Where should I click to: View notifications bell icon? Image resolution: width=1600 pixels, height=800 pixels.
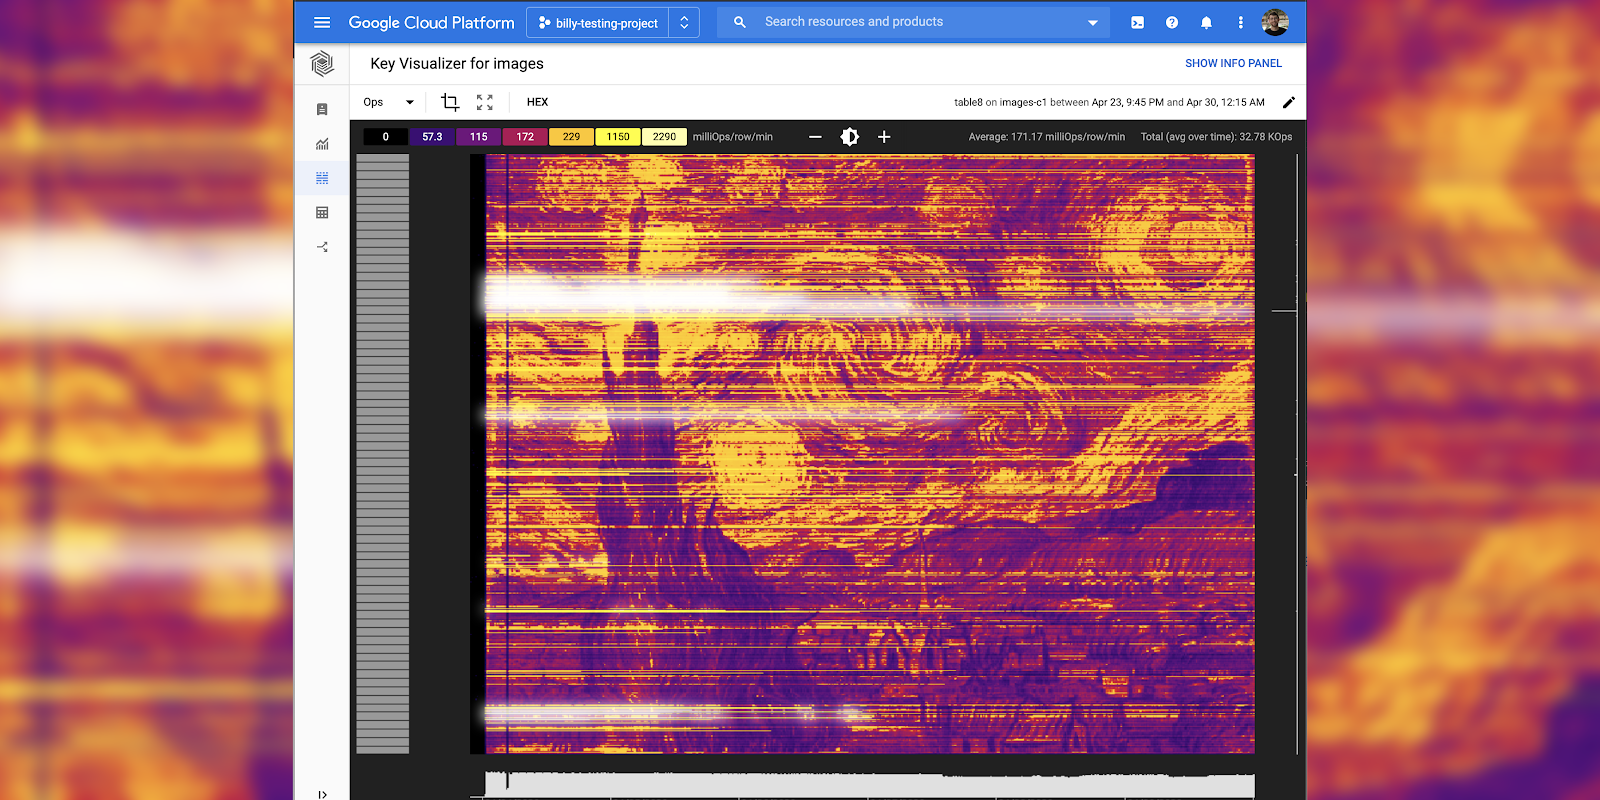pyautogui.click(x=1206, y=22)
